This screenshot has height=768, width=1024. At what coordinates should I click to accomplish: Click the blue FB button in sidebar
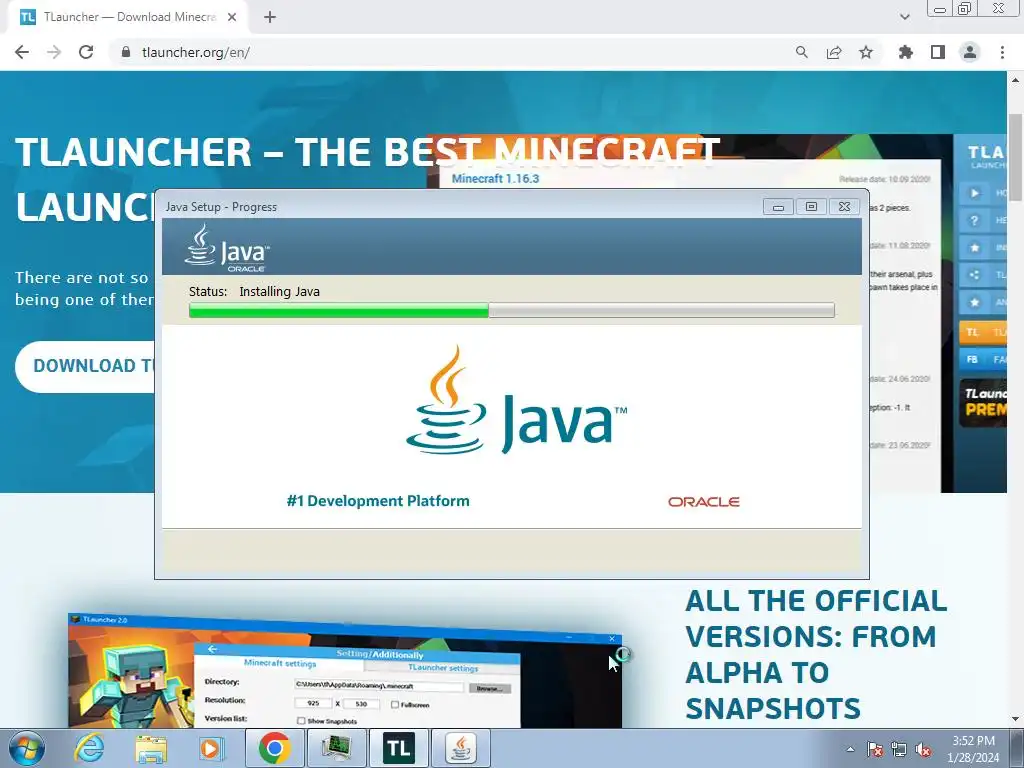(982, 359)
